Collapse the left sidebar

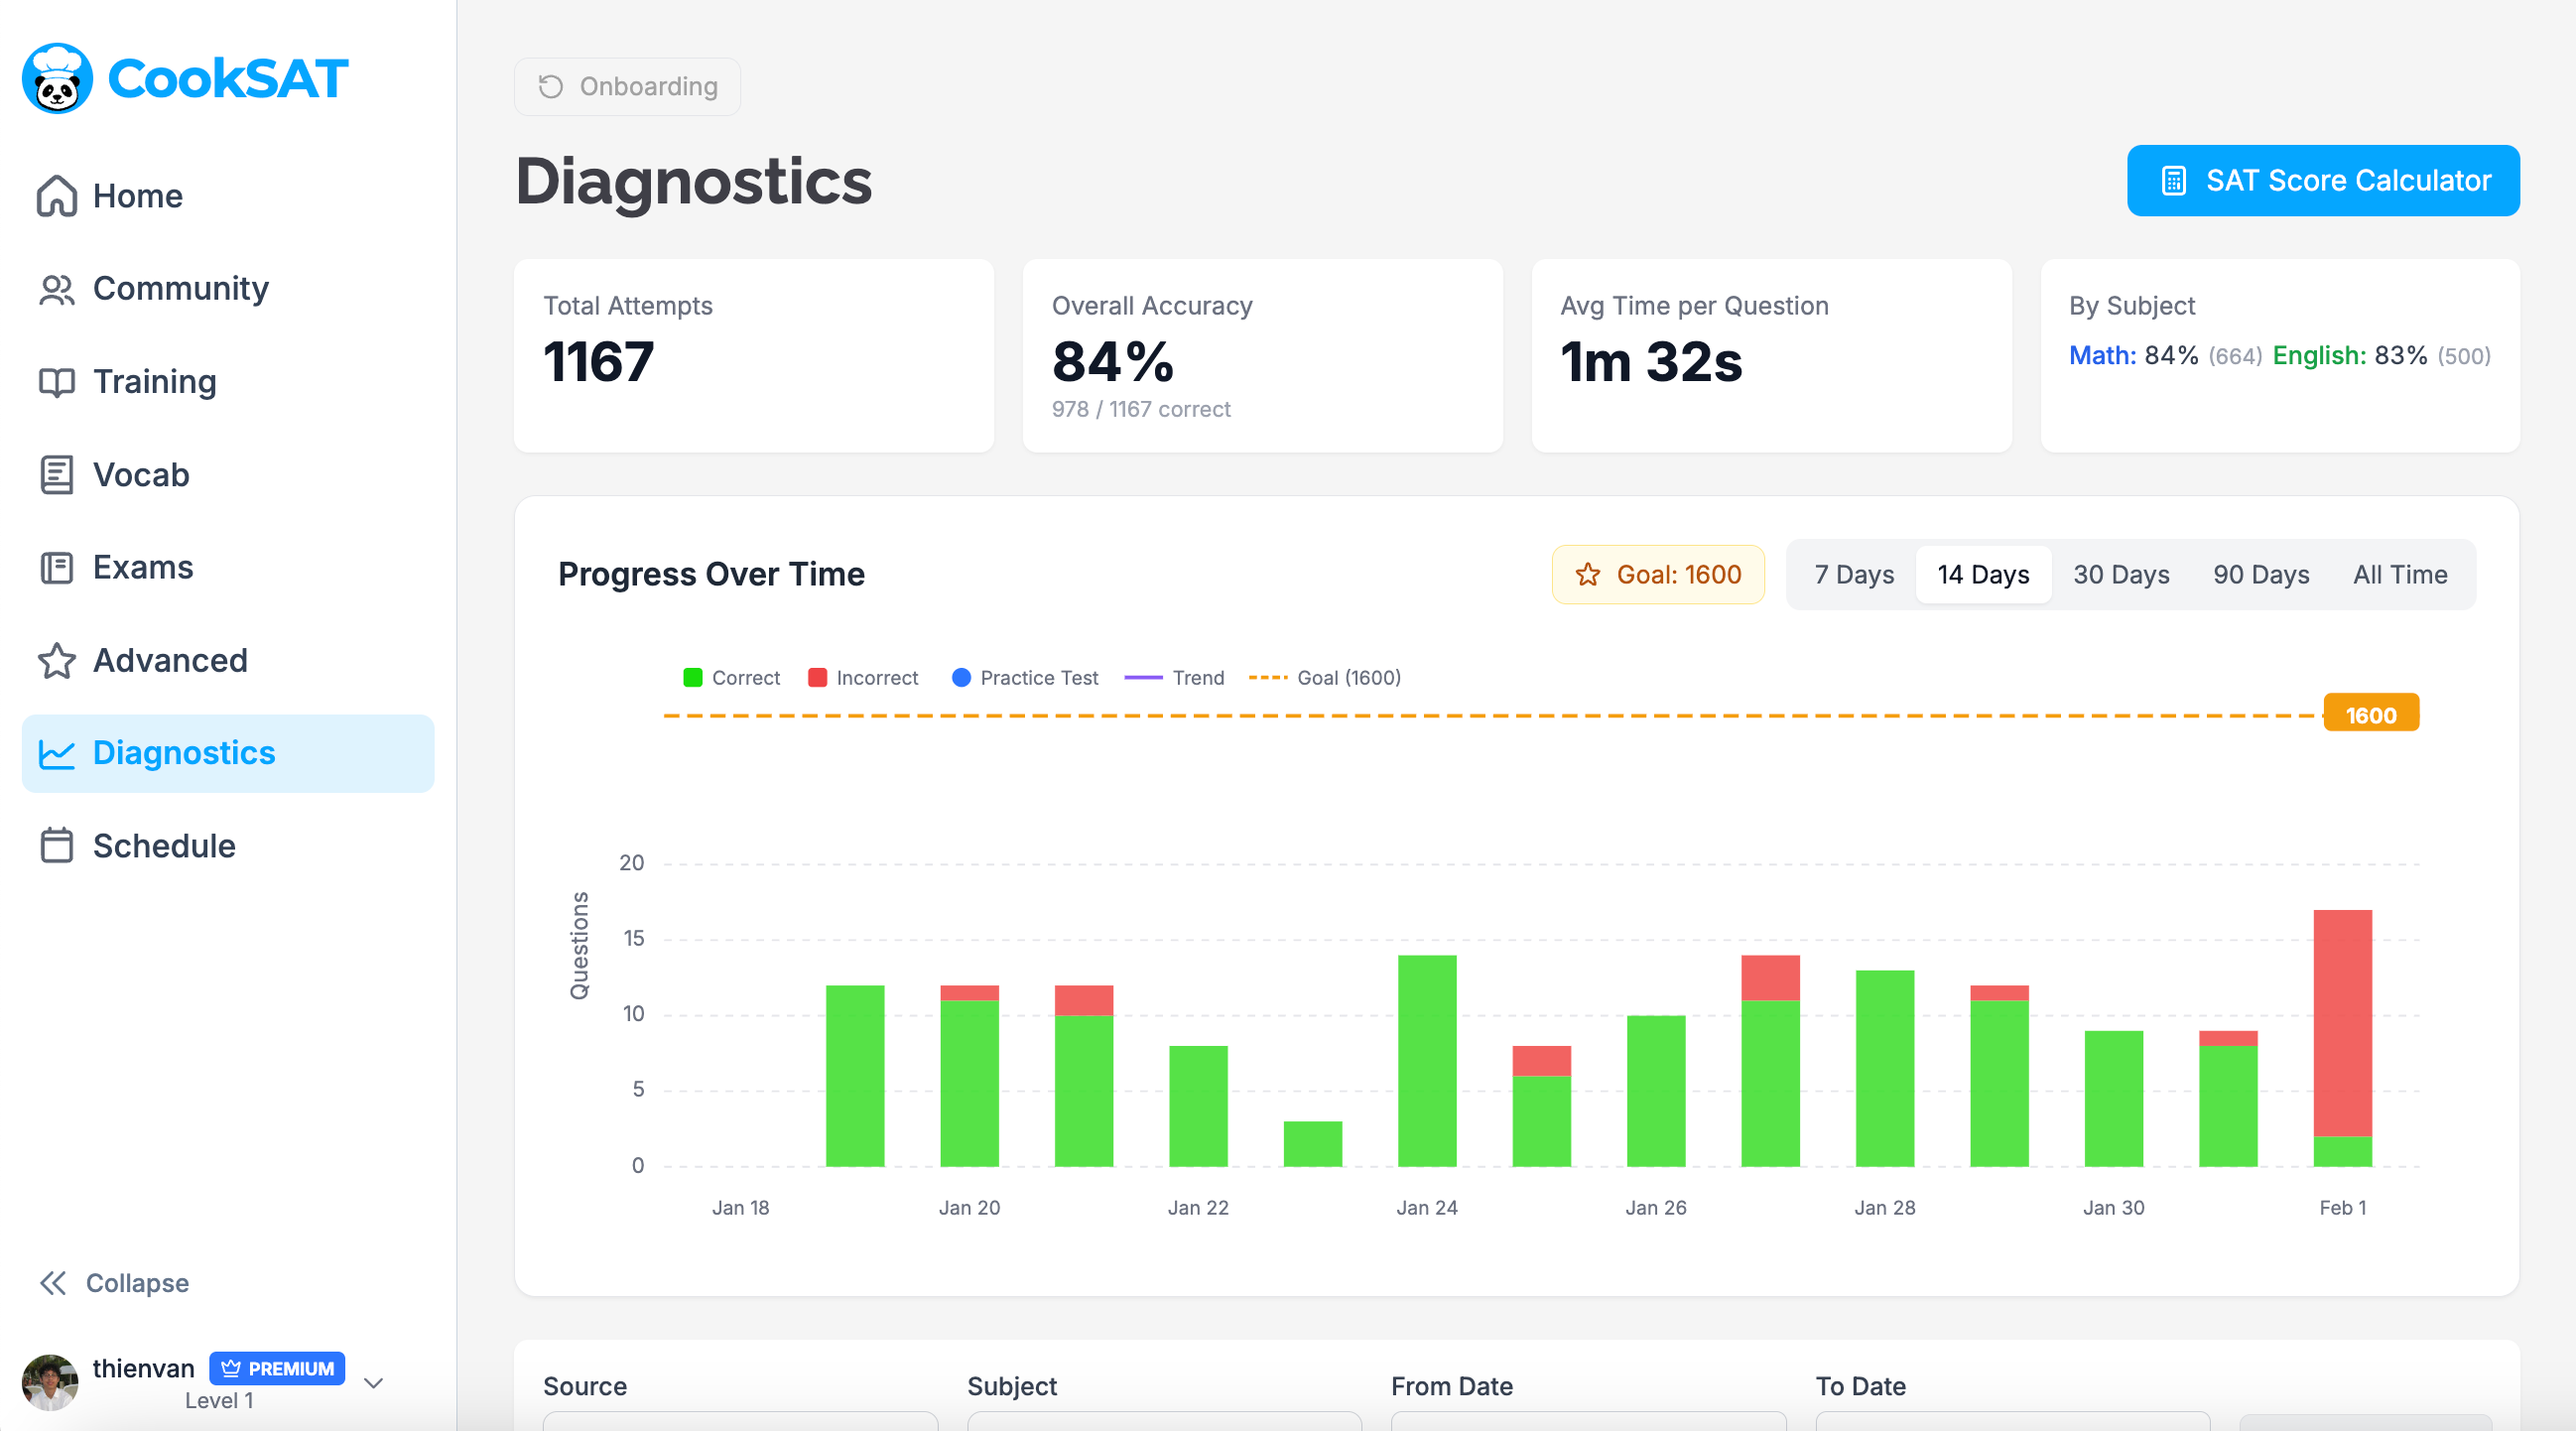click(x=112, y=1283)
